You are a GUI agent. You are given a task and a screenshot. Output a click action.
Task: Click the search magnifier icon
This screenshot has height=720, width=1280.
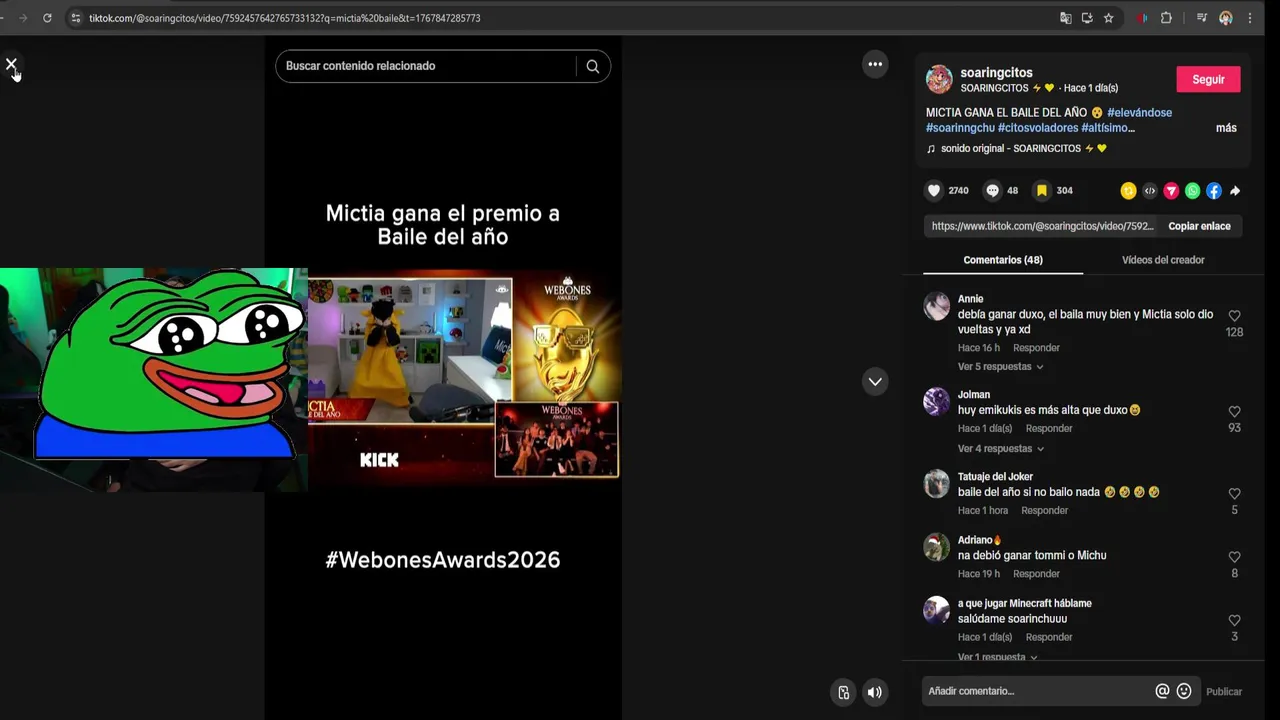point(593,66)
